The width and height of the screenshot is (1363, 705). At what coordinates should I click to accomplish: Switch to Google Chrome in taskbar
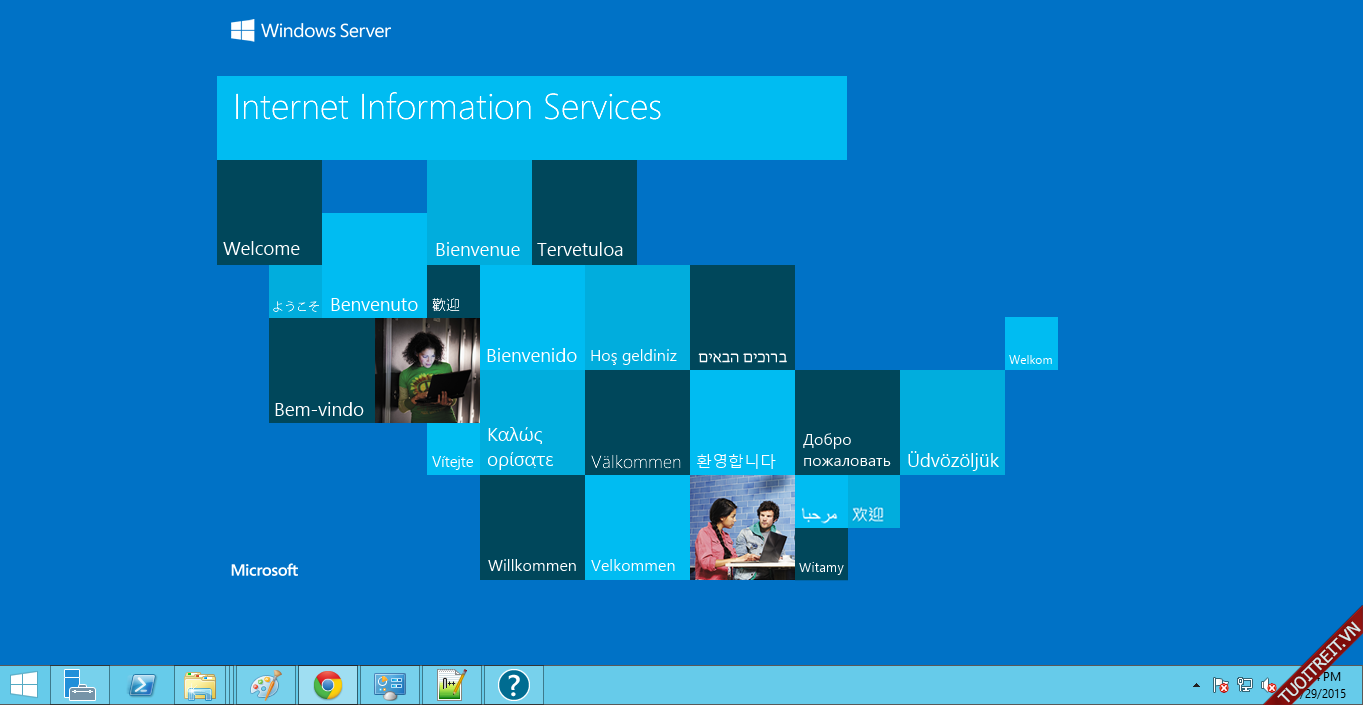(327, 685)
